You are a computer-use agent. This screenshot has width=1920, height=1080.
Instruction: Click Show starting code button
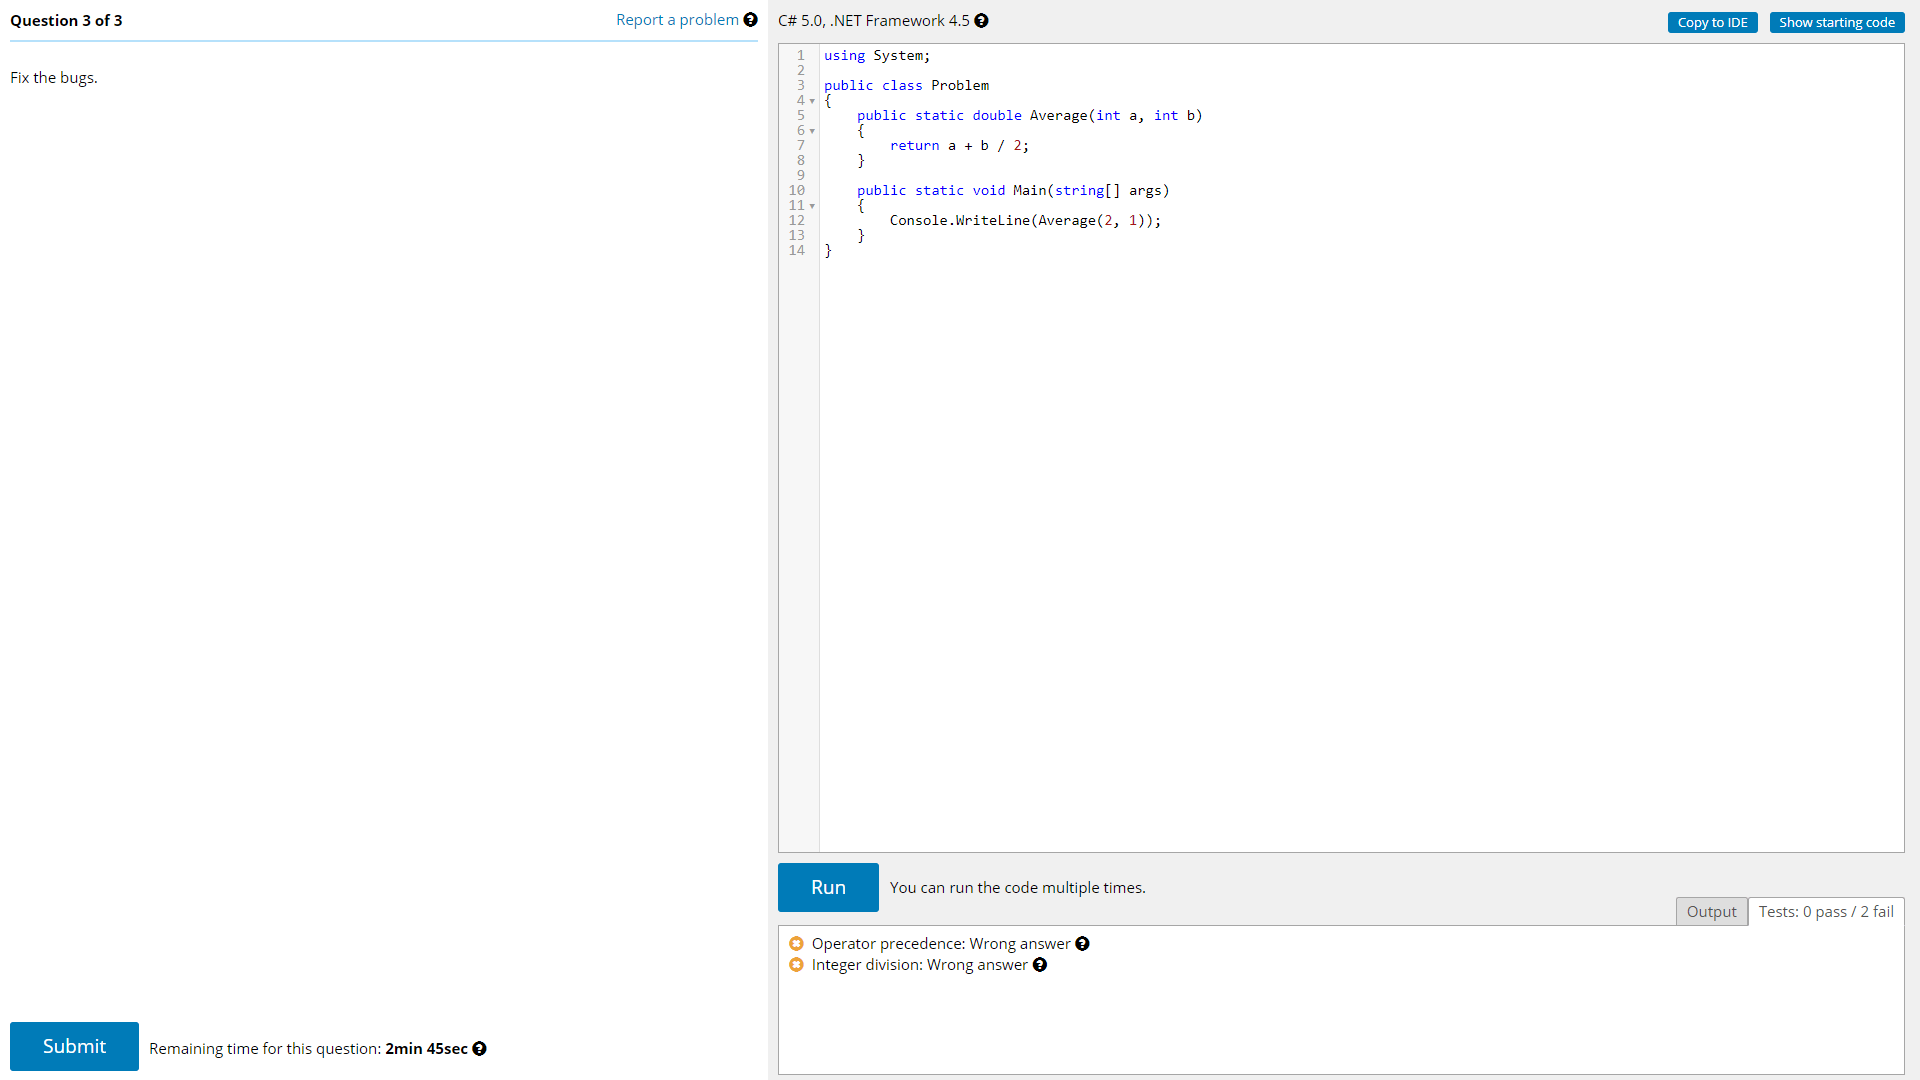[x=1838, y=20]
